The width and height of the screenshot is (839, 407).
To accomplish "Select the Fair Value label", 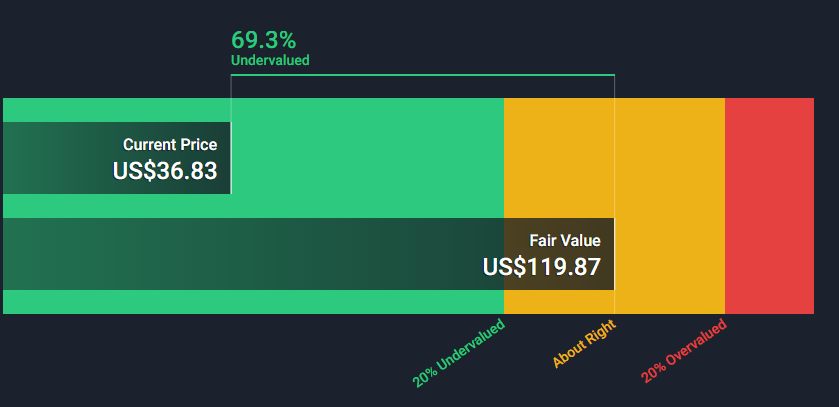I will tap(565, 241).
